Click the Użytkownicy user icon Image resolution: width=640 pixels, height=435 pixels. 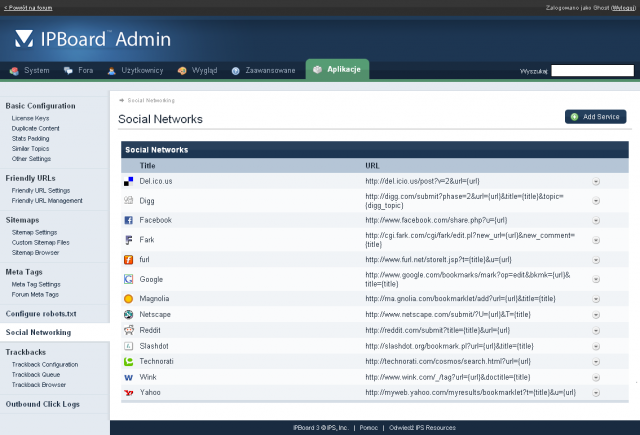(111, 71)
